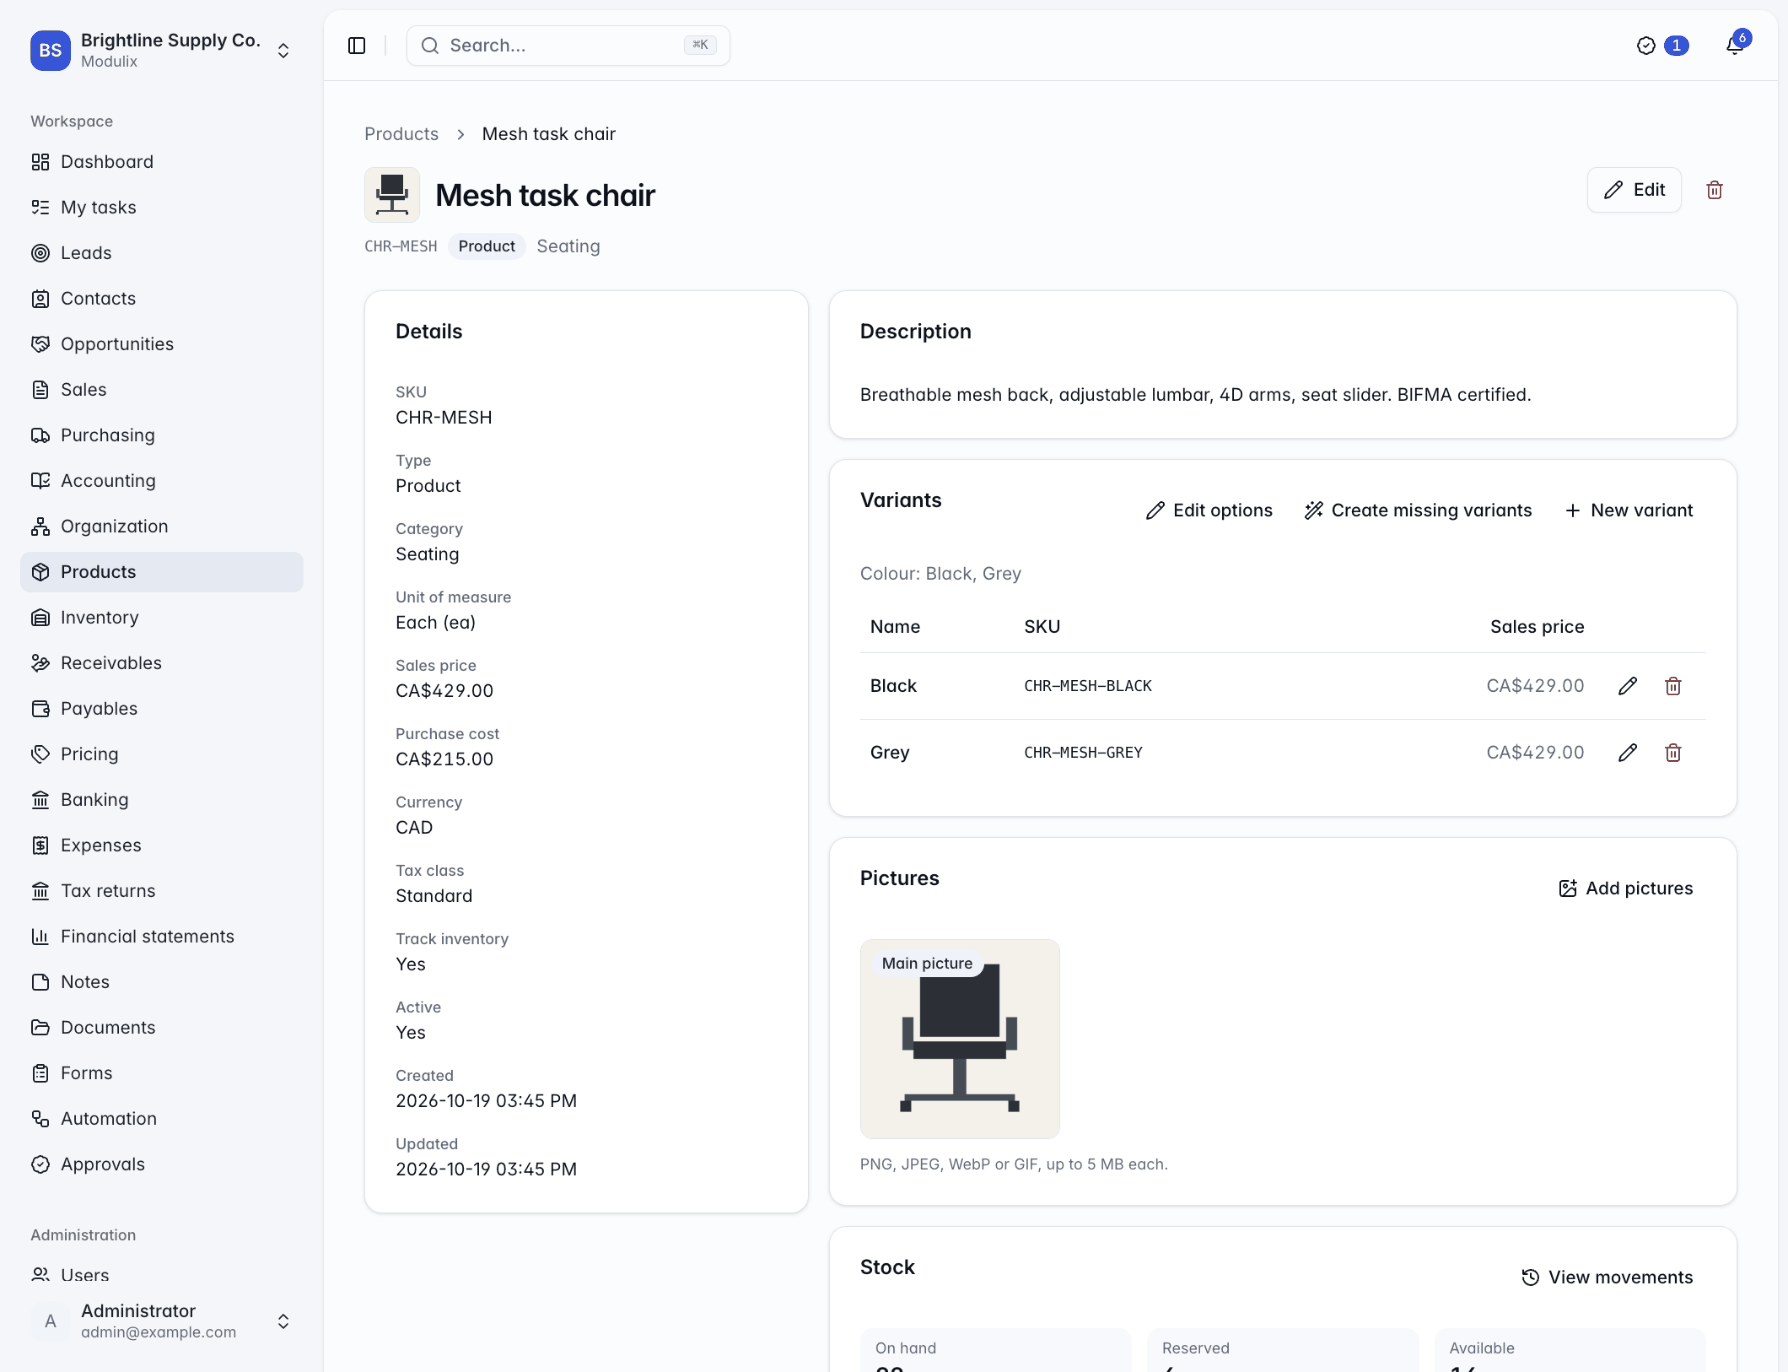The width and height of the screenshot is (1788, 1372).
Task: Select the CHR-MESH-GREY SKU cell
Action: pos(1083,753)
